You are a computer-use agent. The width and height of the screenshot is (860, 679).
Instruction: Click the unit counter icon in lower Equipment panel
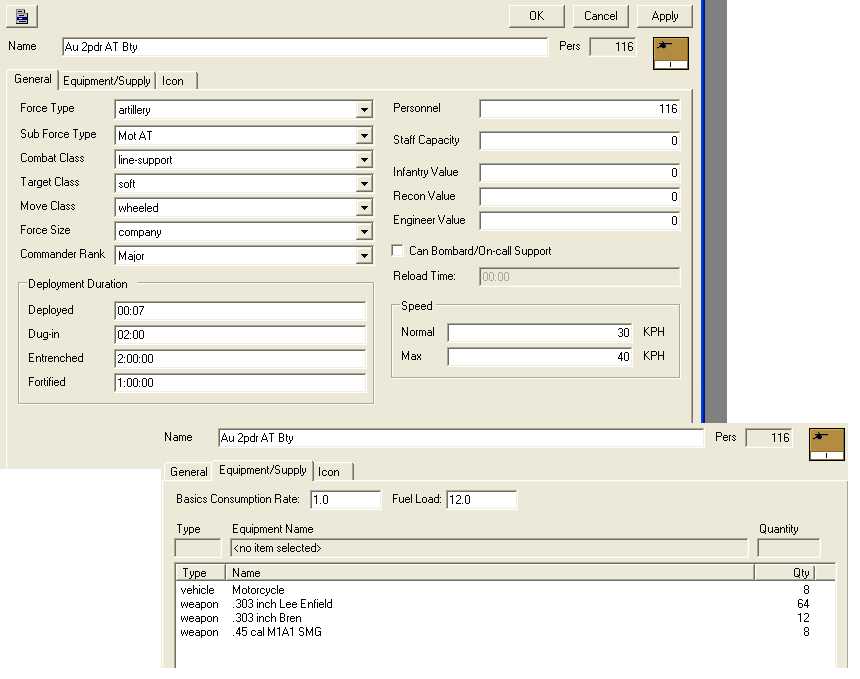[x=827, y=444]
